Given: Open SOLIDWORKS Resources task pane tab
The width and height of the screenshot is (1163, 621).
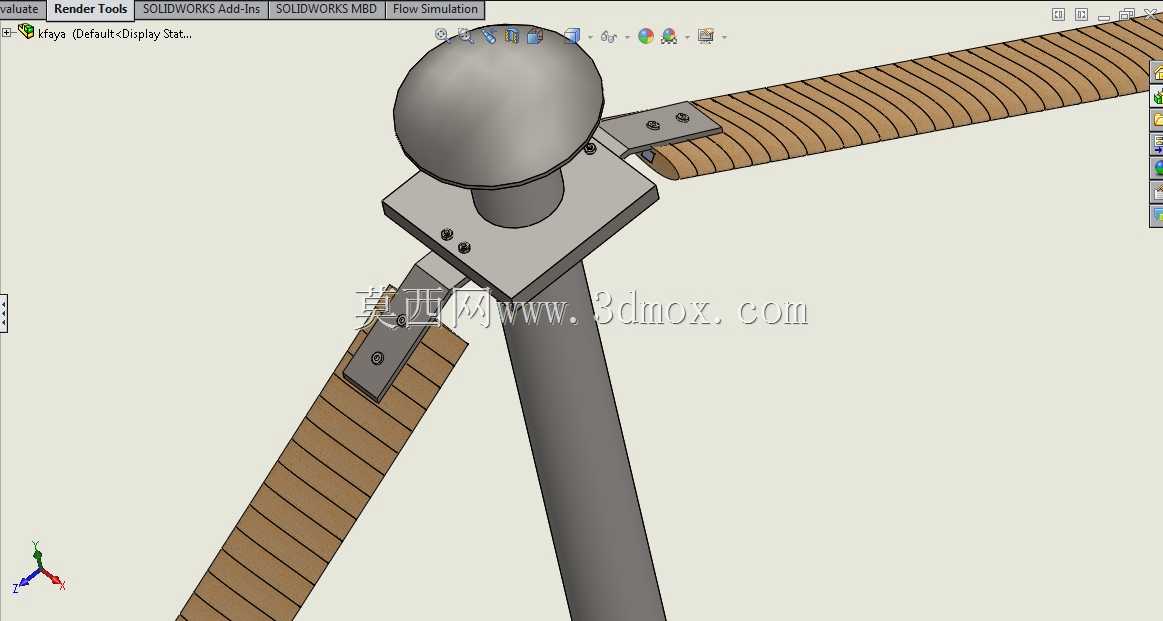Looking at the screenshot, I should [x=1156, y=72].
